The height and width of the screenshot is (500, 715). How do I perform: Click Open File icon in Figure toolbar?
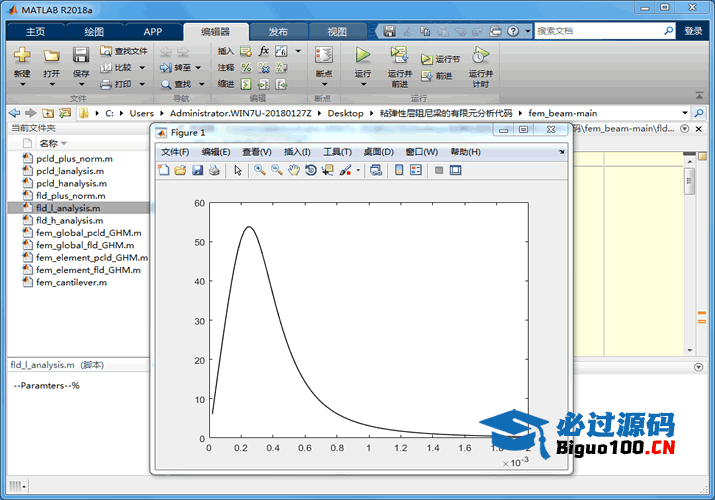click(x=180, y=170)
